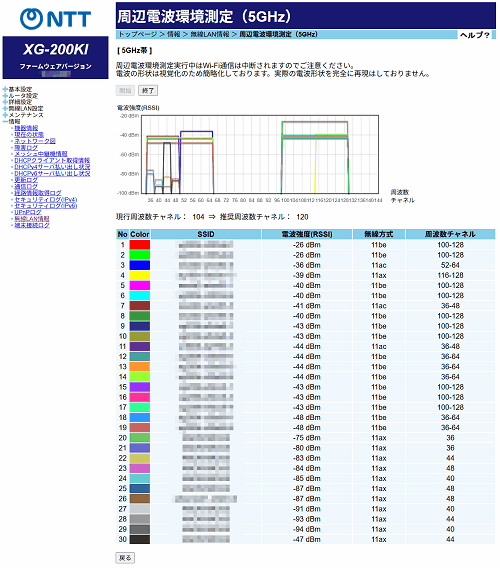The width and height of the screenshot is (500, 568).
Task: Click the 周波数チャネル column header
Action: click(x=450, y=234)
